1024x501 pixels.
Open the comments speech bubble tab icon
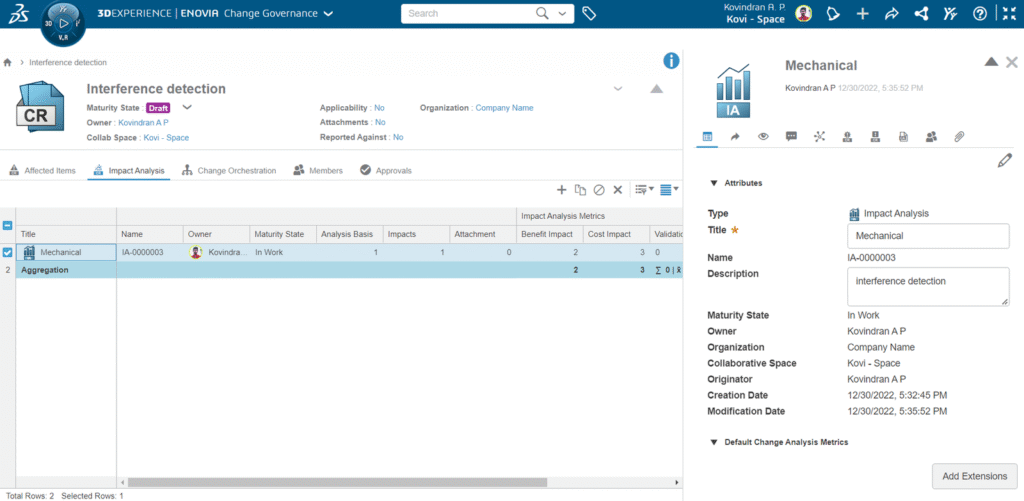tap(791, 136)
